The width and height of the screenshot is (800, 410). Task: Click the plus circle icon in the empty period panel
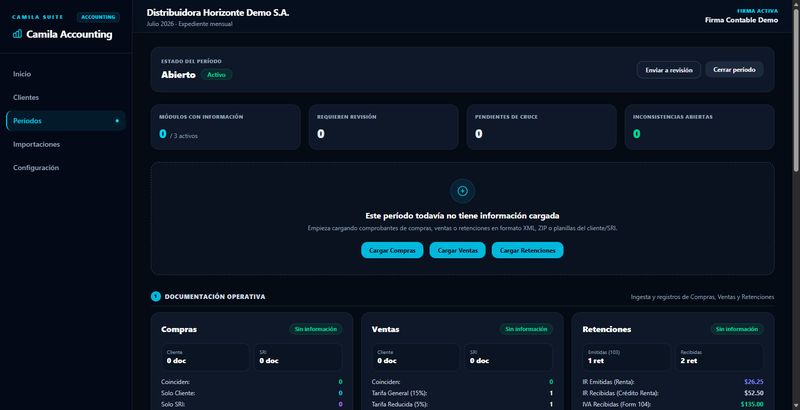pos(462,191)
